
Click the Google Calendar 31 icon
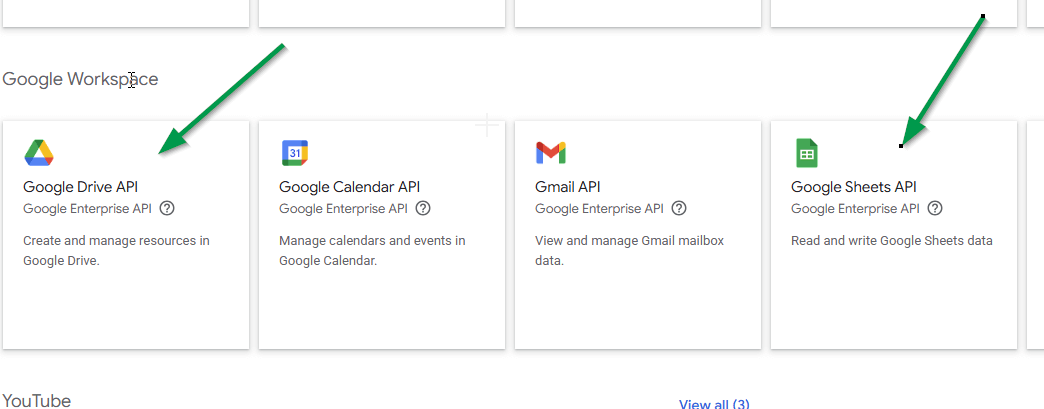click(295, 153)
